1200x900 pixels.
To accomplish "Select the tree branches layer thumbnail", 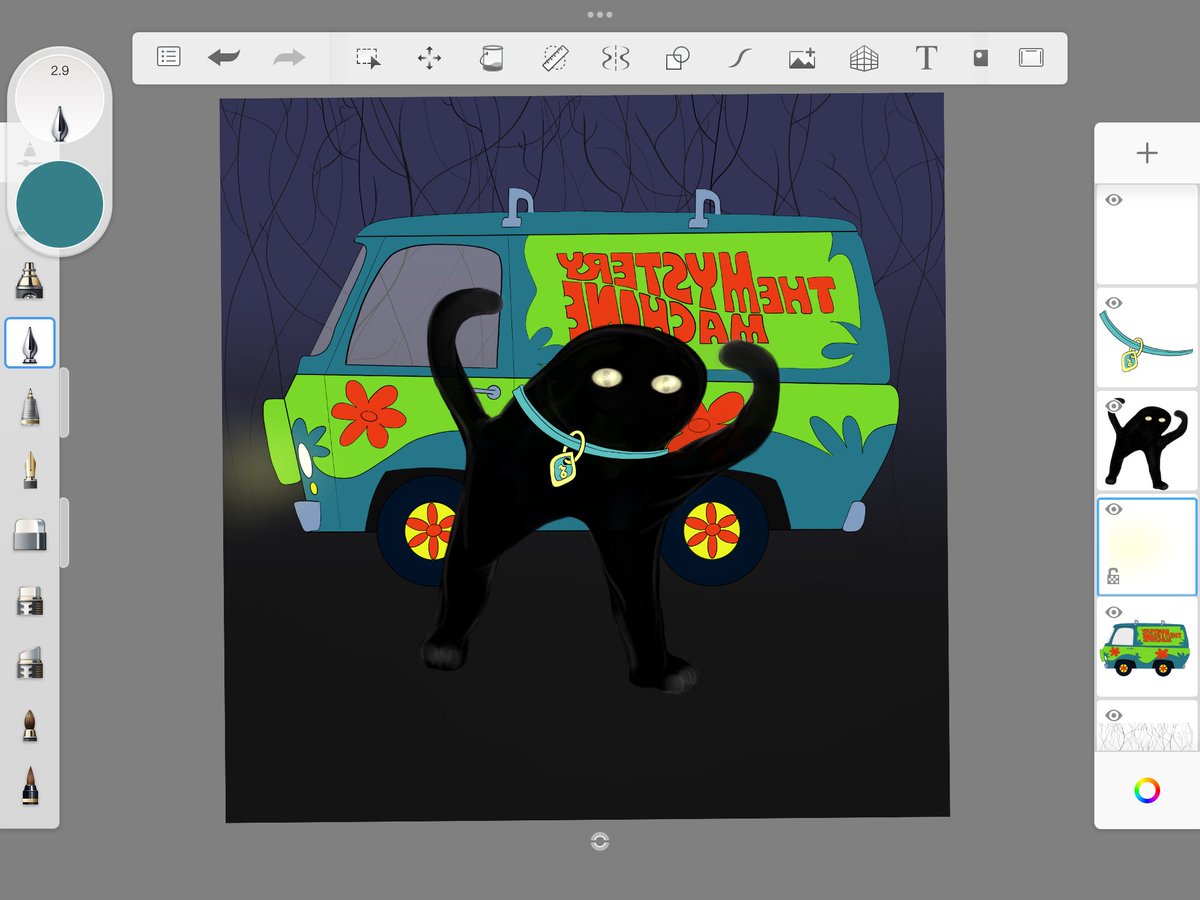I will point(1147,726).
